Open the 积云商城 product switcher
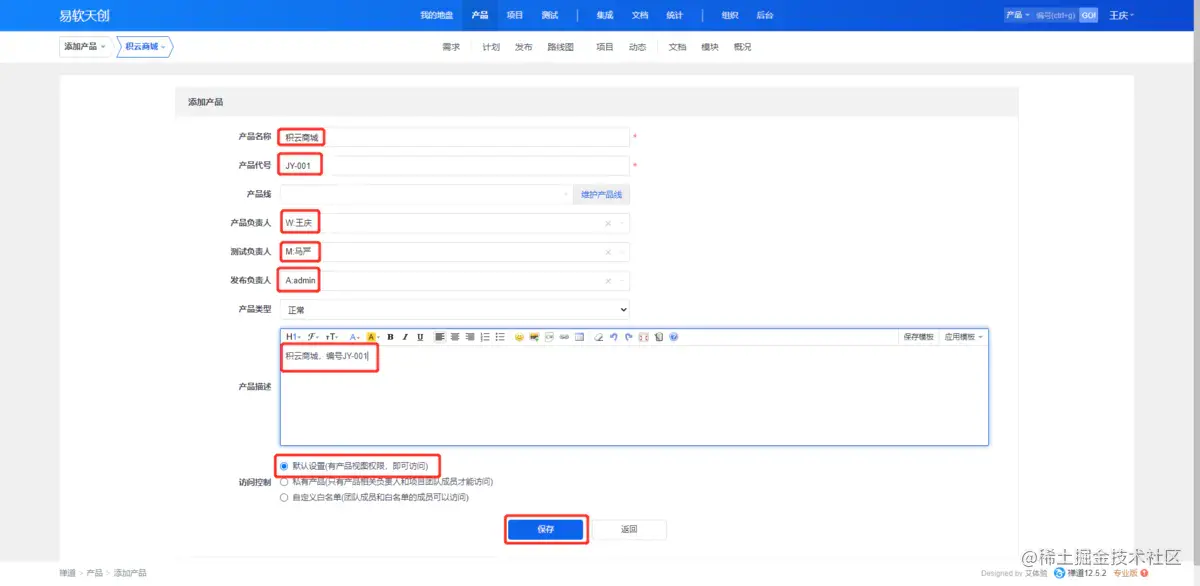 [x=145, y=46]
